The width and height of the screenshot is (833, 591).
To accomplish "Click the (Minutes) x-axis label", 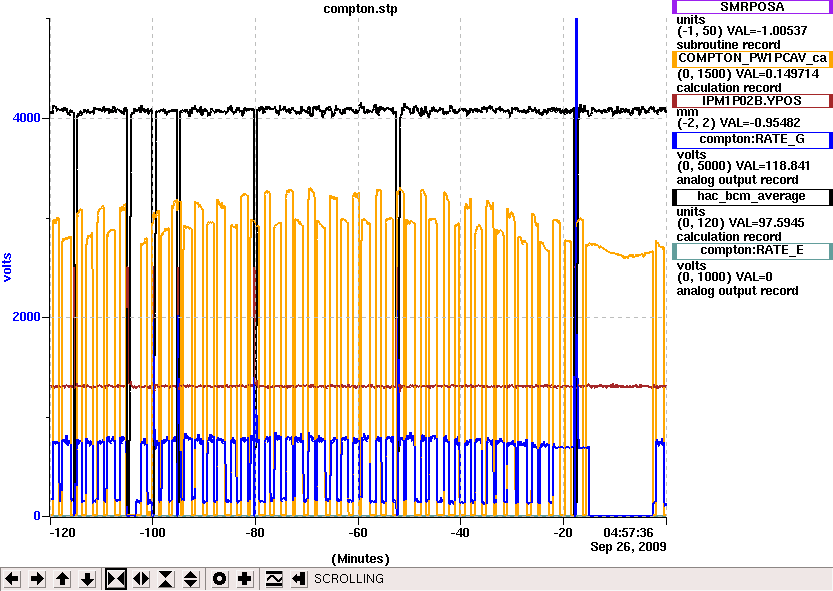I will (360, 559).
